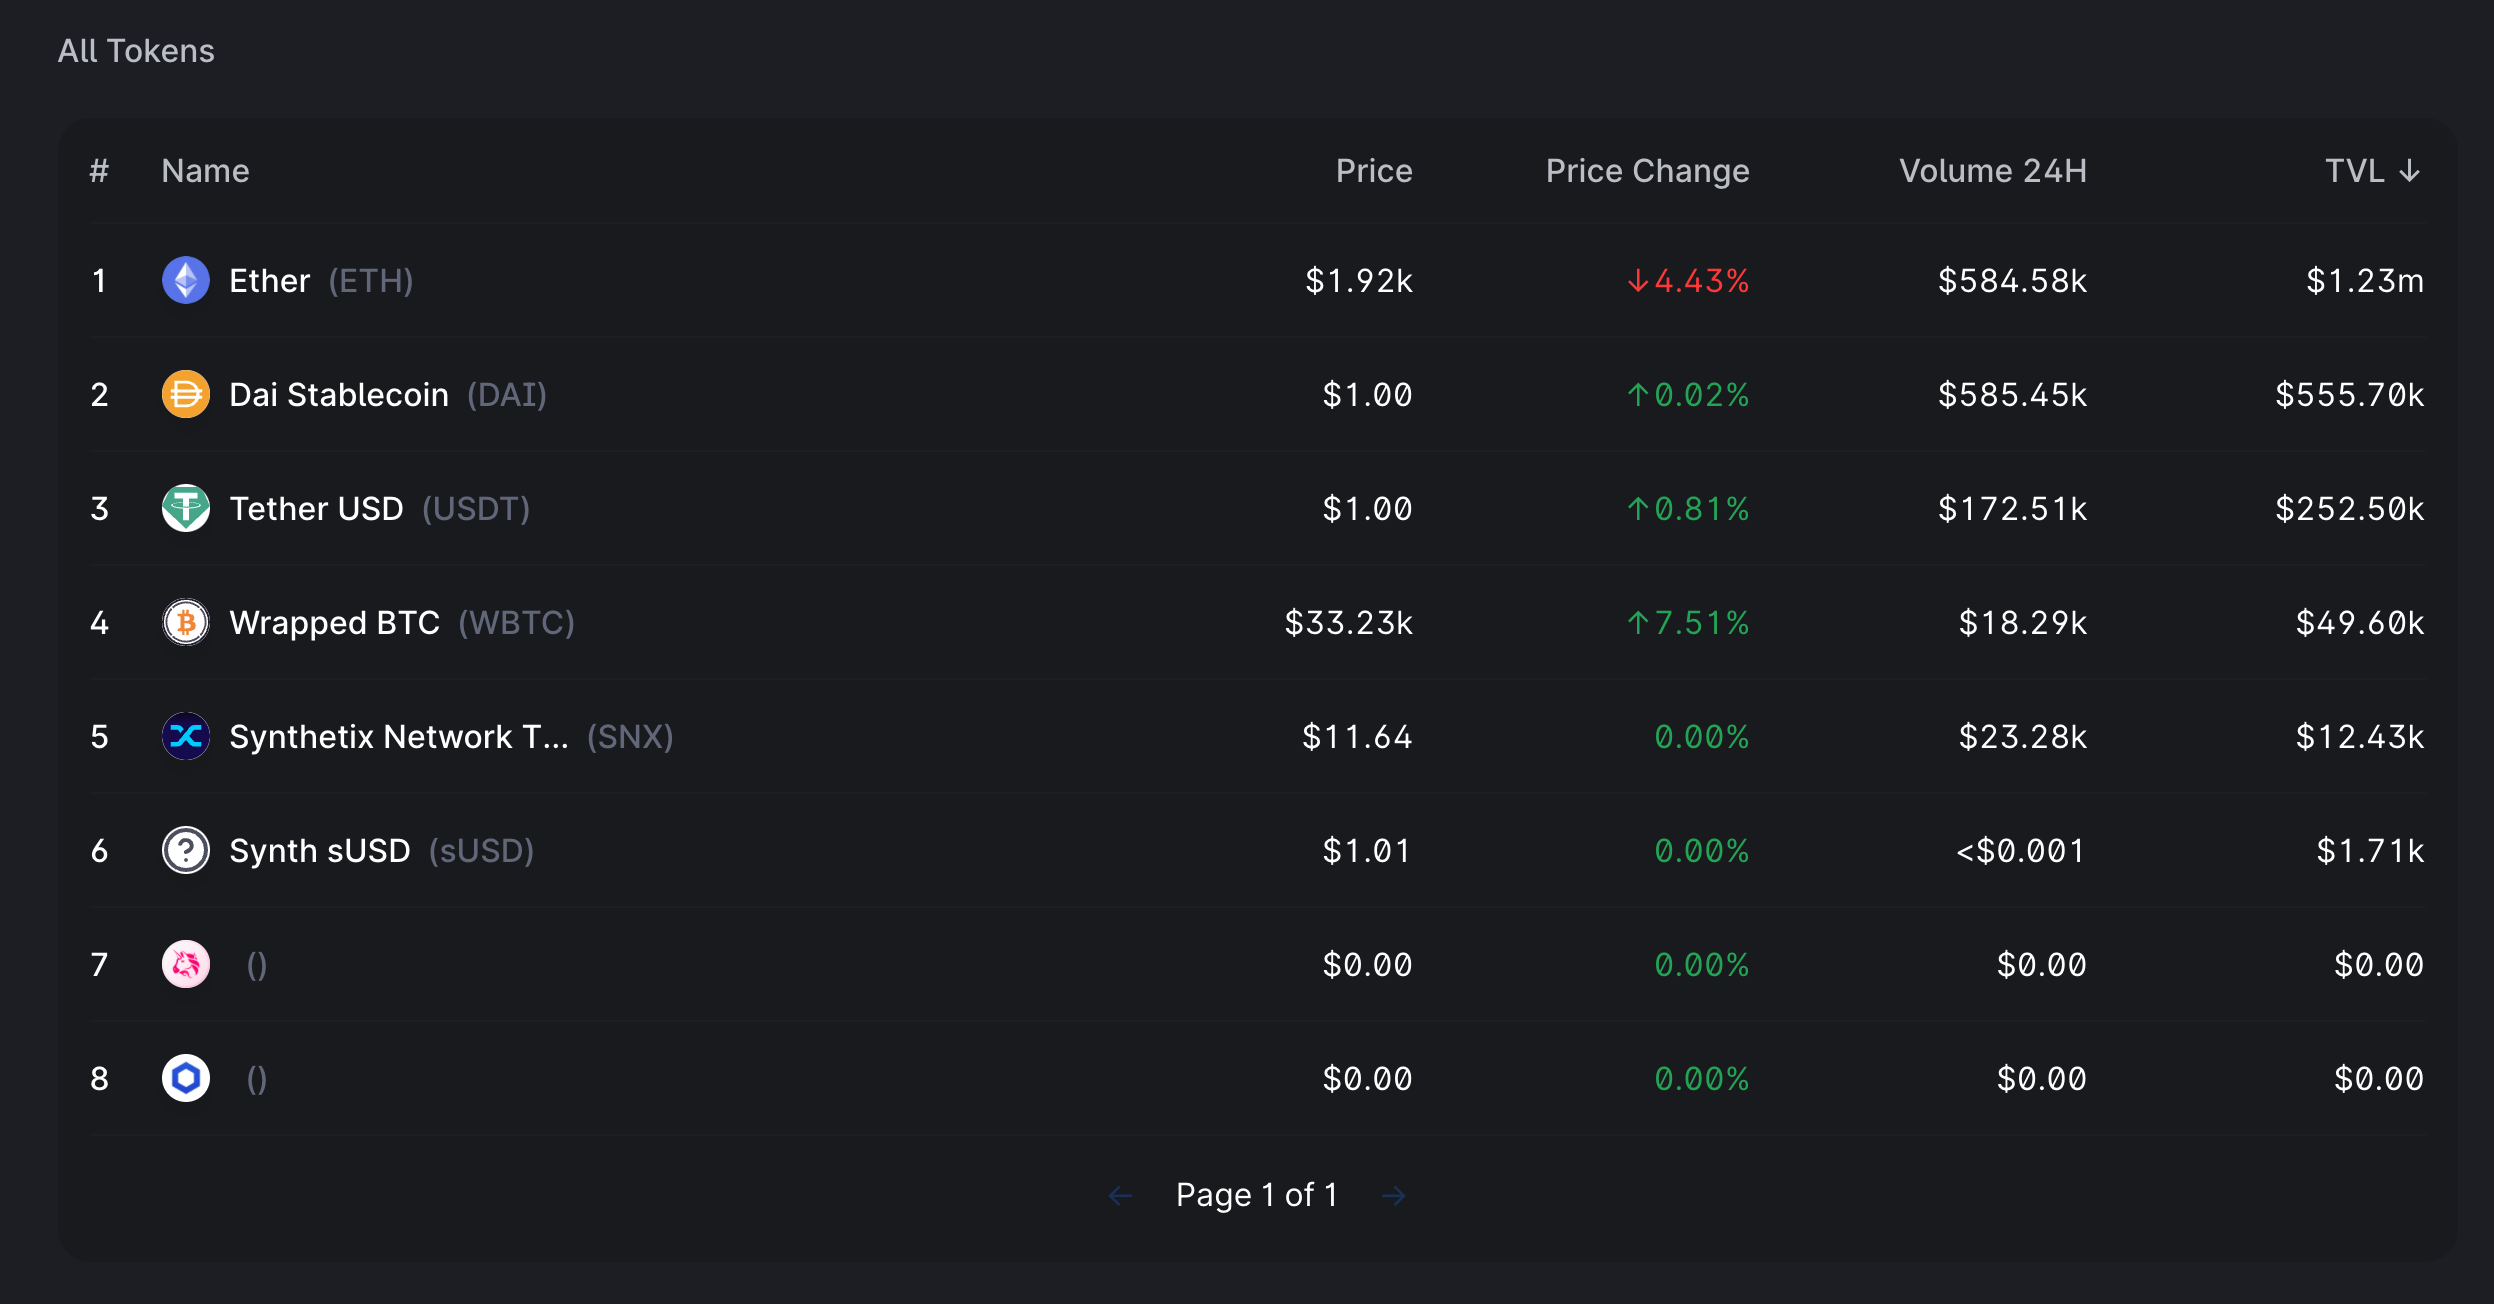The height and width of the screenshot is (1304, 2494).
Task: Sort tokens by Name column header
Action: (205, 171)
